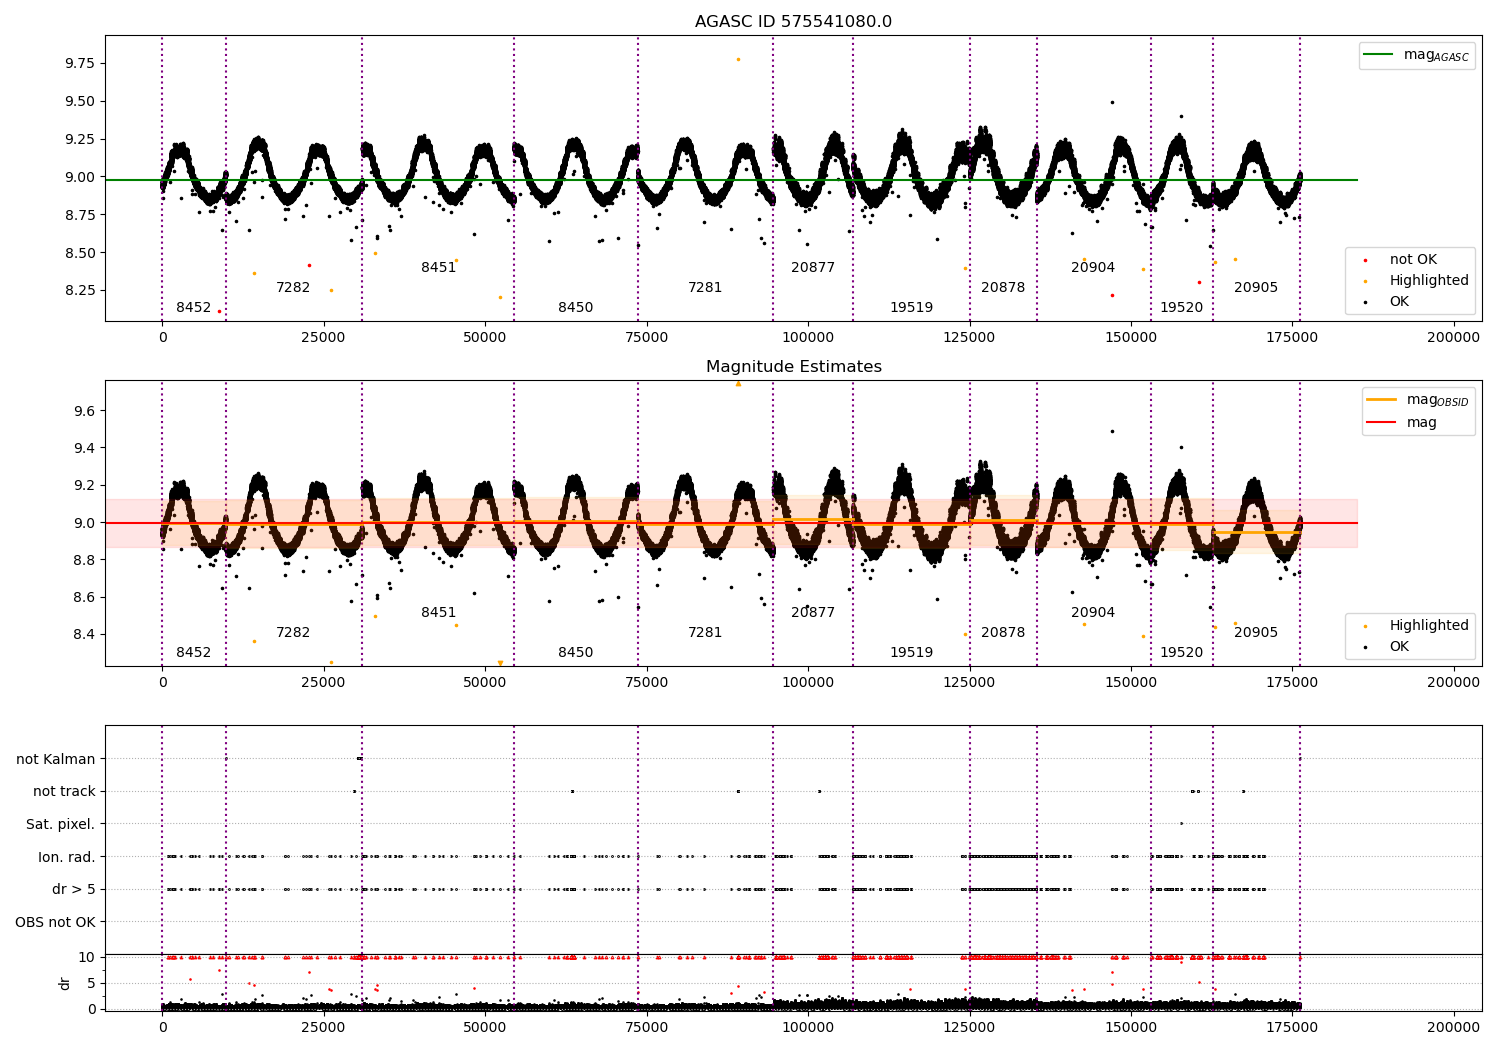Click the 9.6 y-axis tick label

click(84, 411)
